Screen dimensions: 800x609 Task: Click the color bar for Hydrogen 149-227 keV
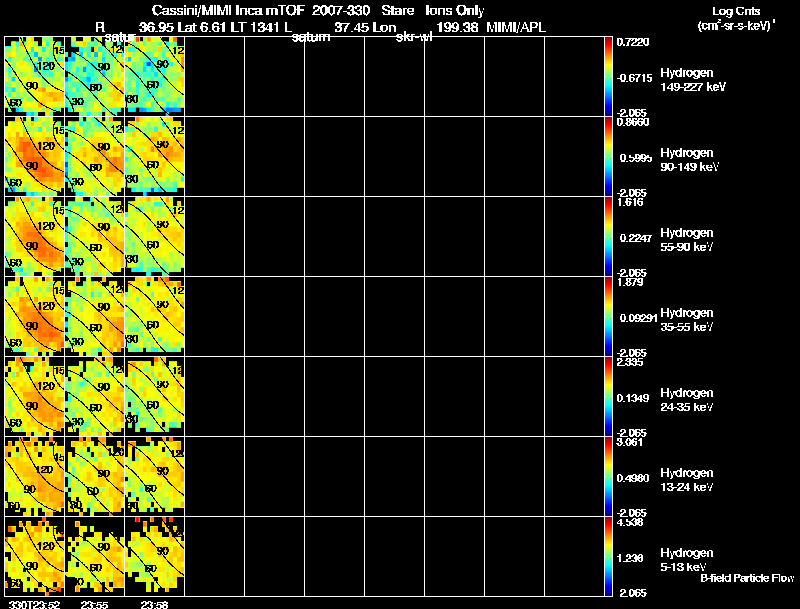608,76
